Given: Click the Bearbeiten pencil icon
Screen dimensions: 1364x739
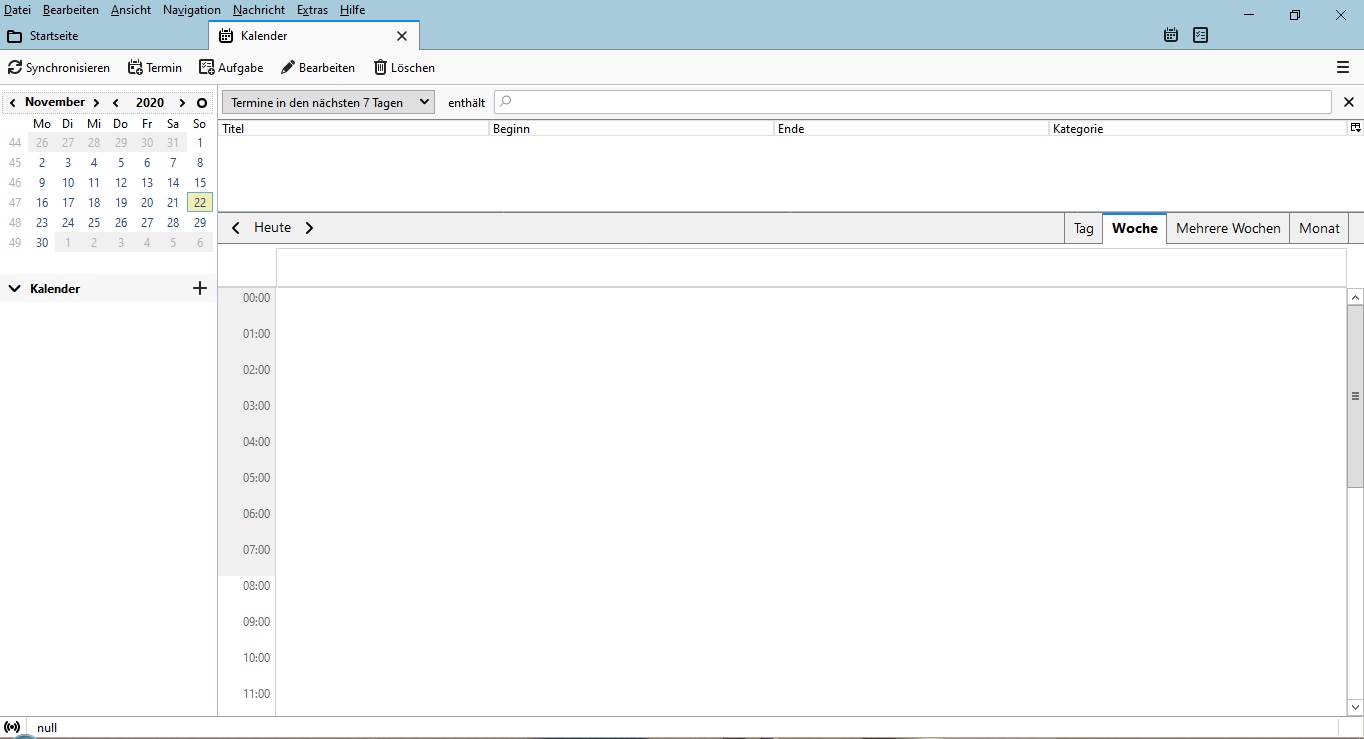Looking at the screenshot, I should pos(288,68).
